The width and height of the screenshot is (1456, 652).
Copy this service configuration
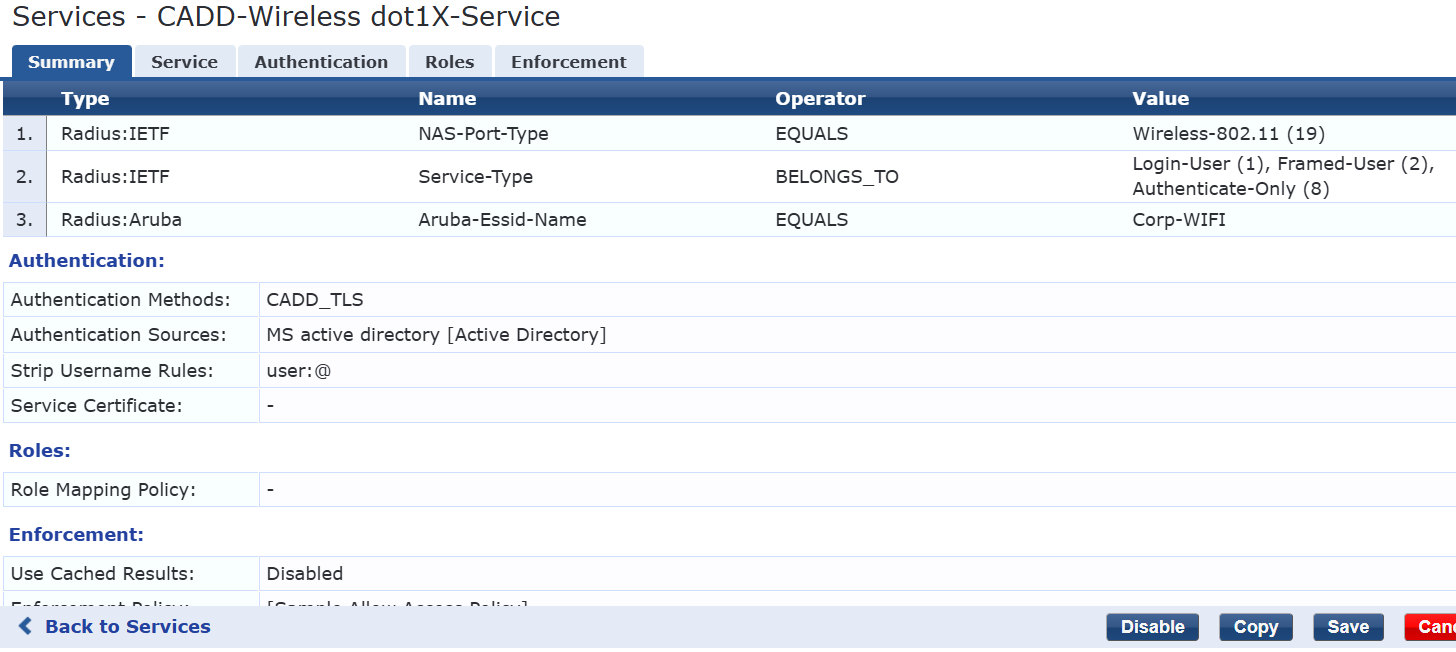tap(1255, 626)
